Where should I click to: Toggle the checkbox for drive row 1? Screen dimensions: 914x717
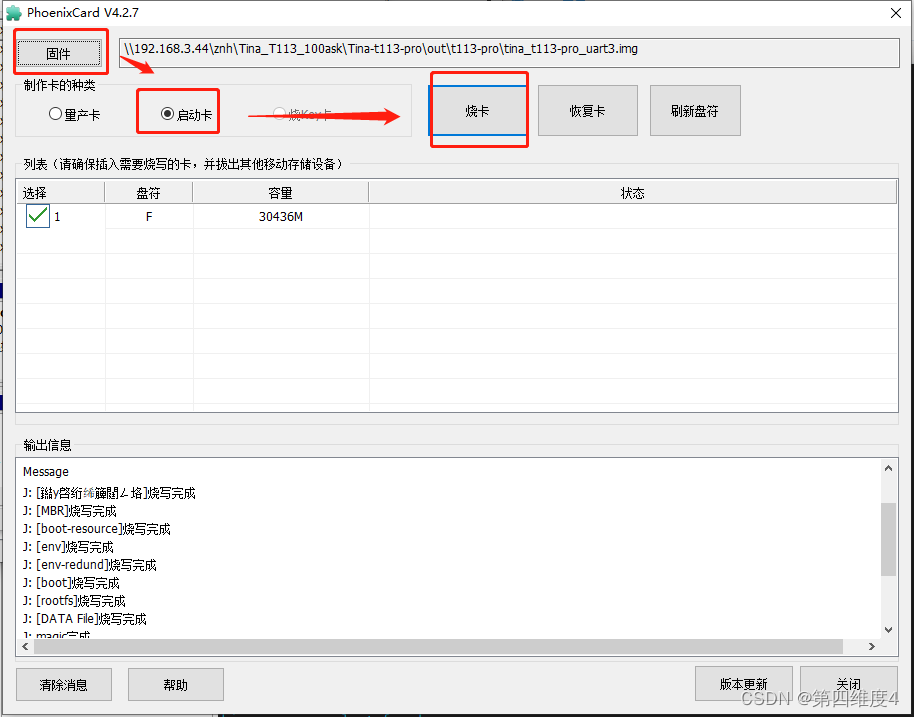[38, 216]
